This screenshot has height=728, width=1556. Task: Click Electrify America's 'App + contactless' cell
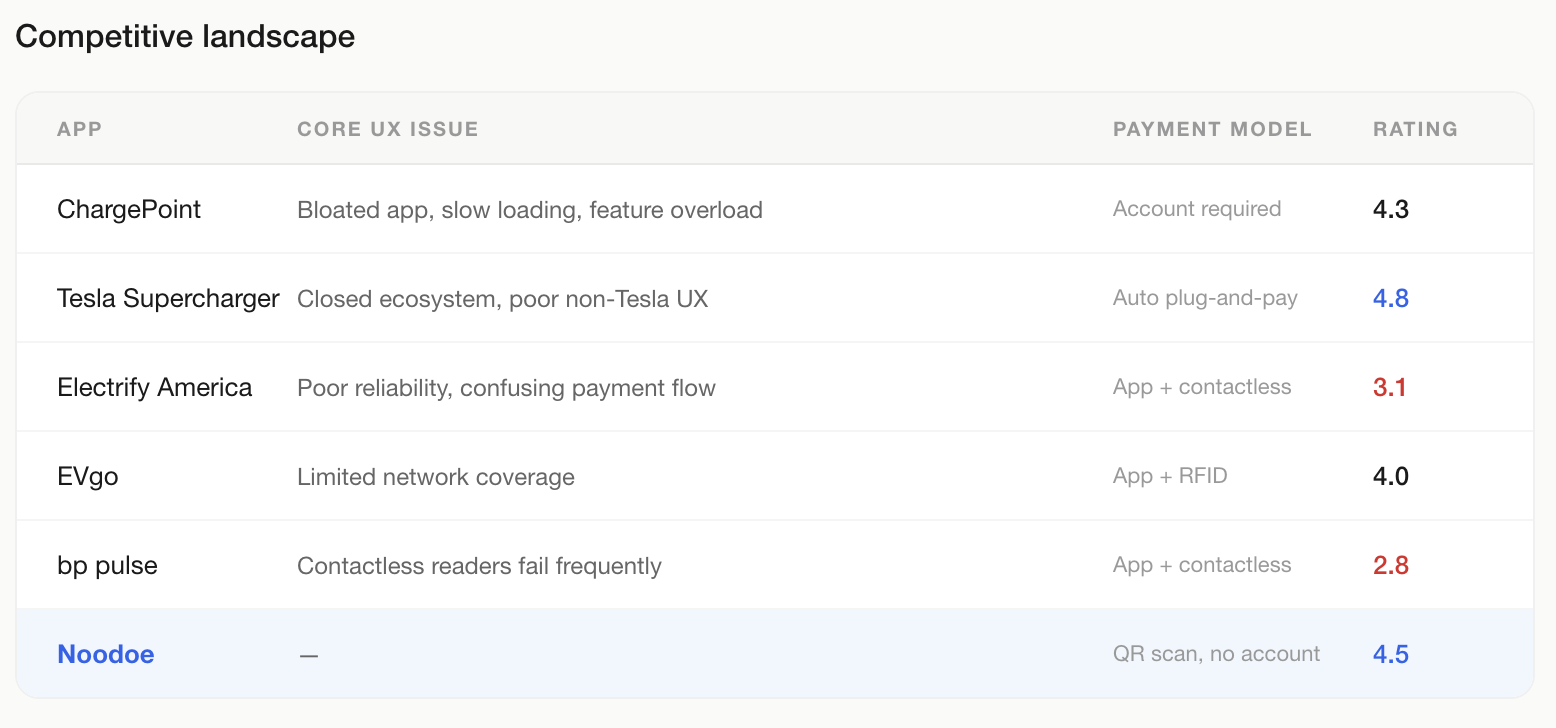click(1202, 387)
